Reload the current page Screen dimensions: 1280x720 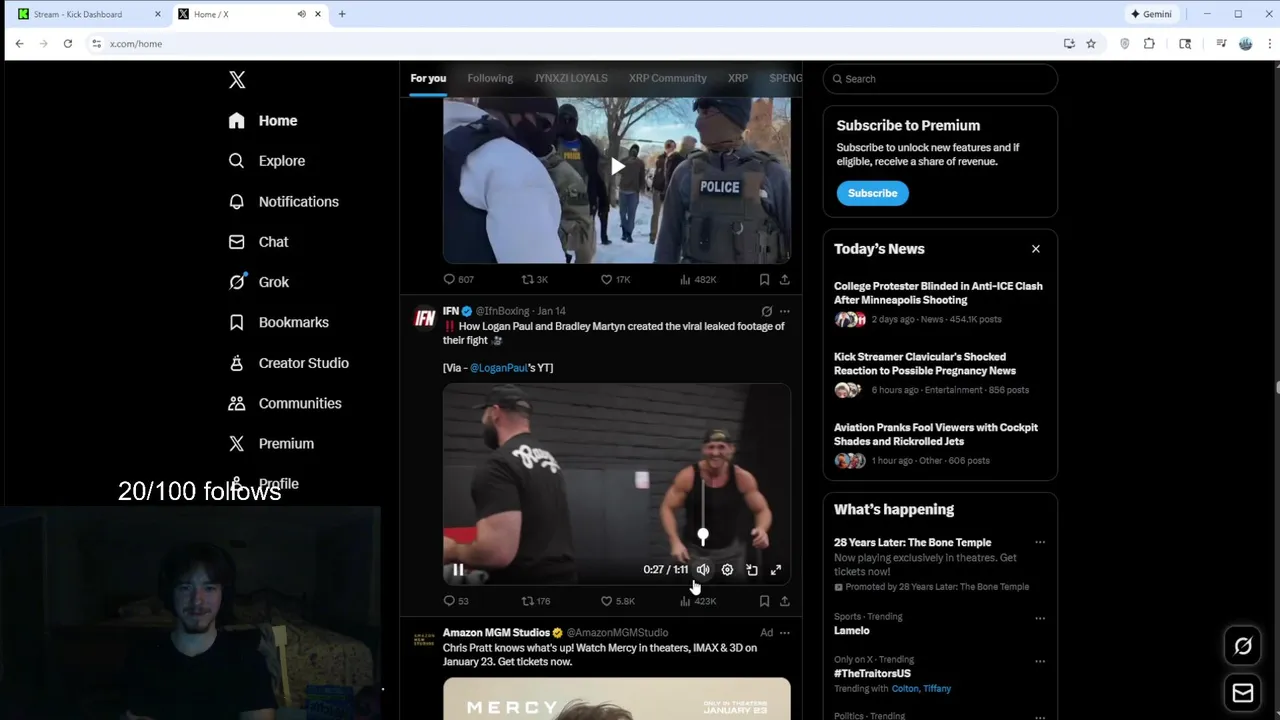(68, 44)
